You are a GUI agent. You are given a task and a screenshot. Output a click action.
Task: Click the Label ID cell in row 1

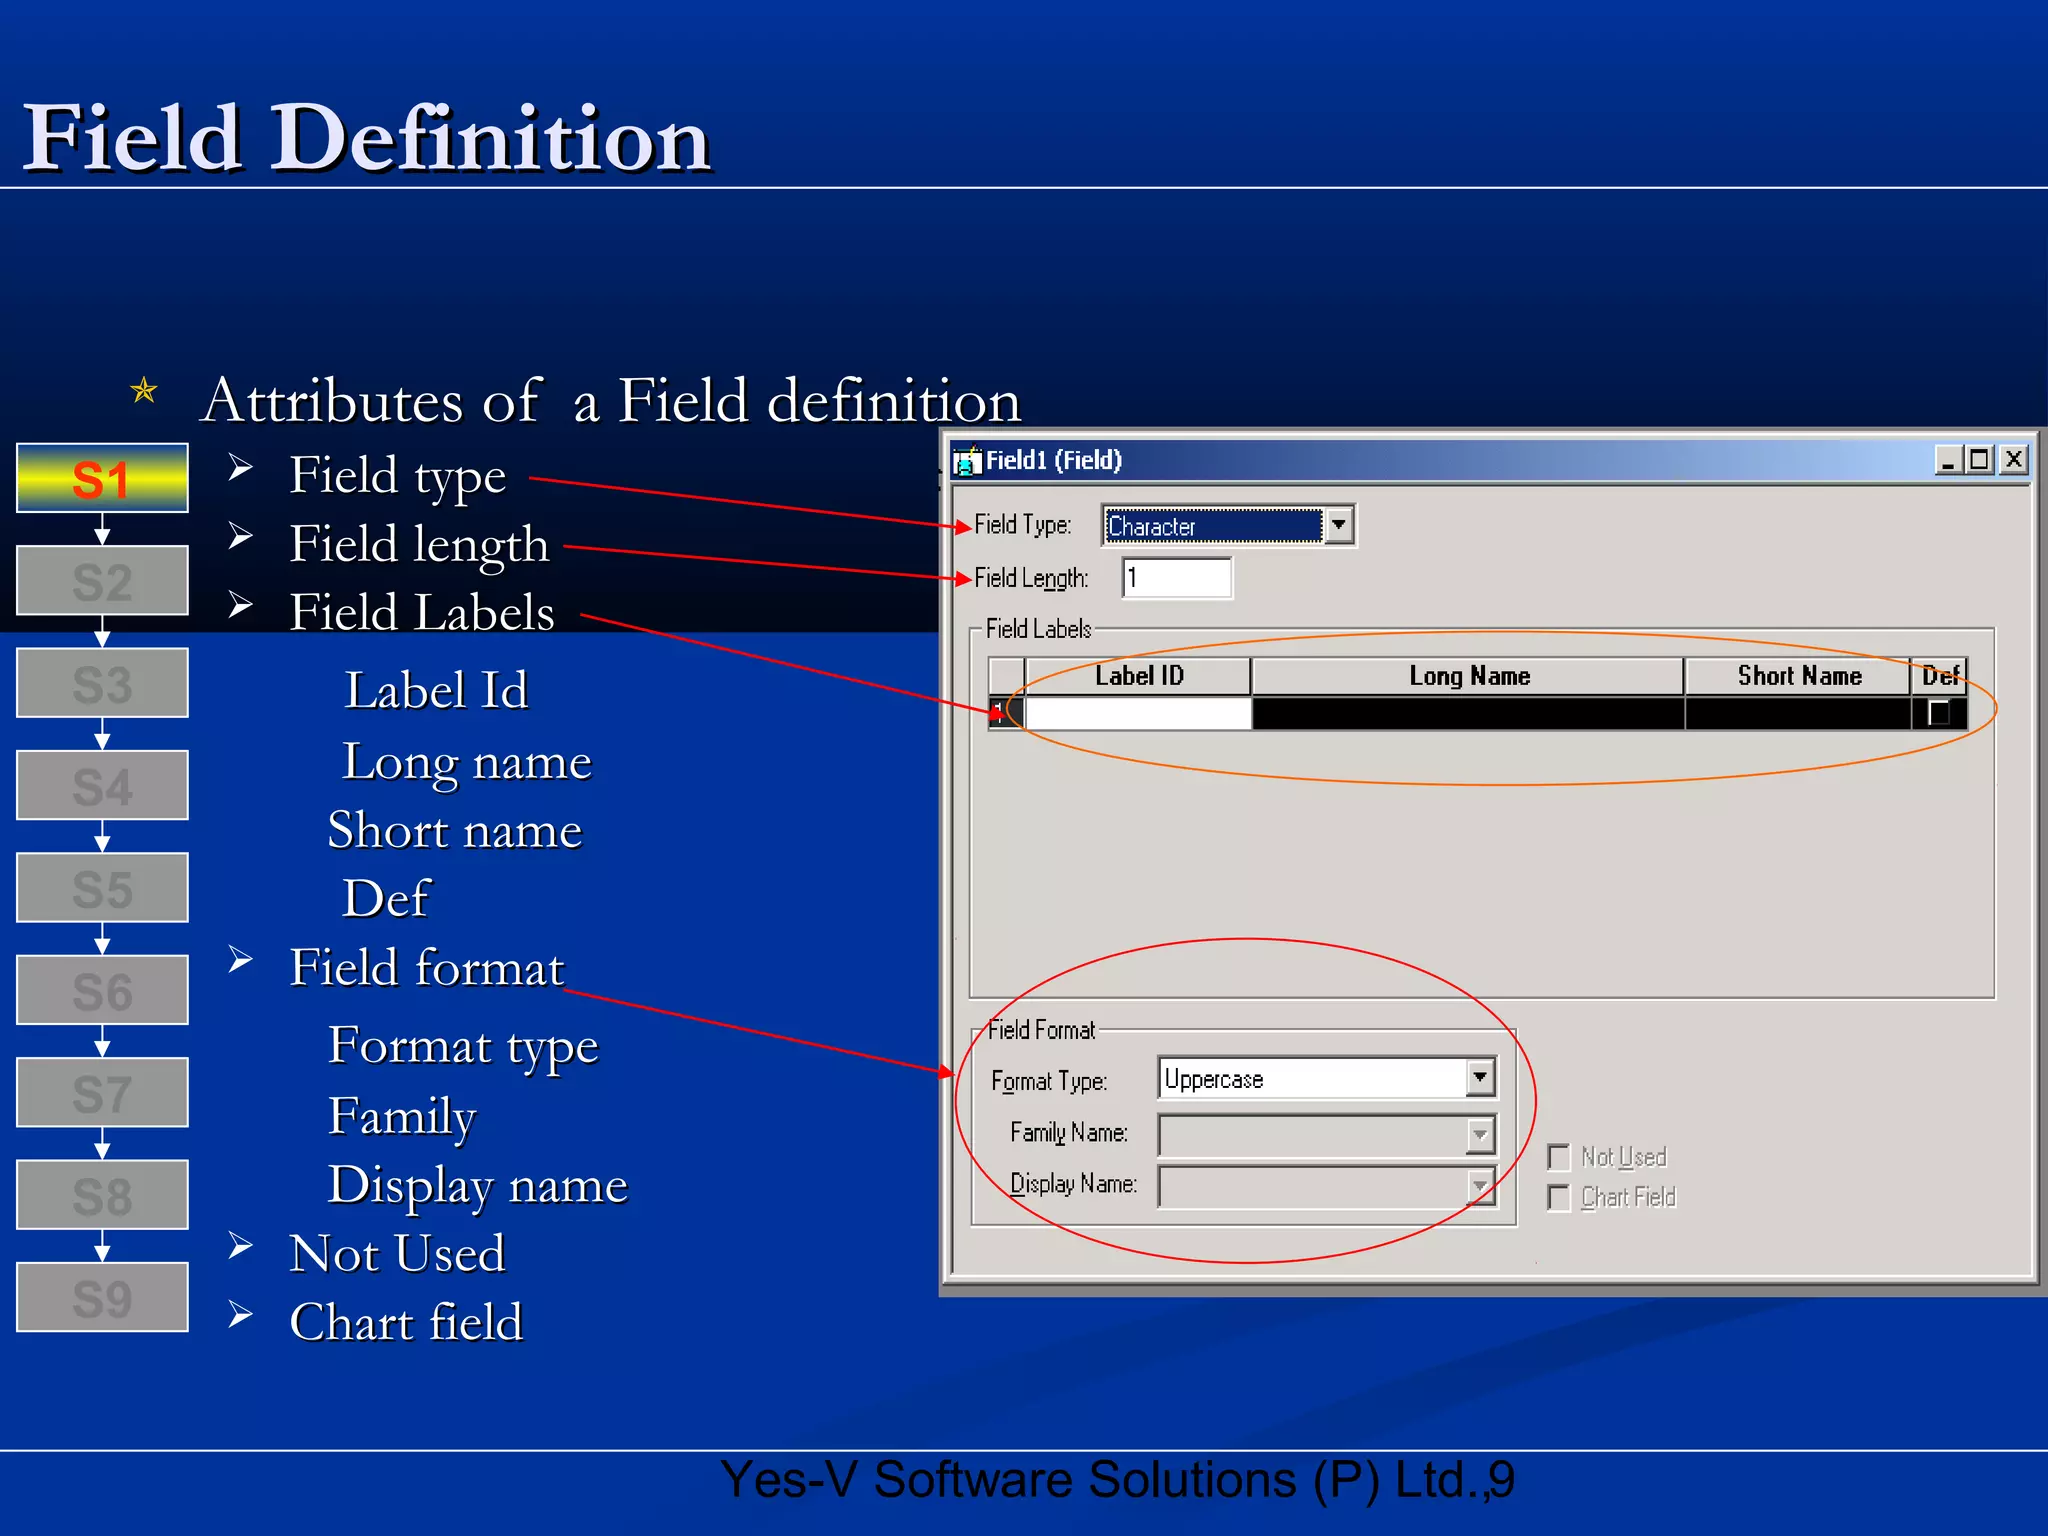click(1138, 713)
